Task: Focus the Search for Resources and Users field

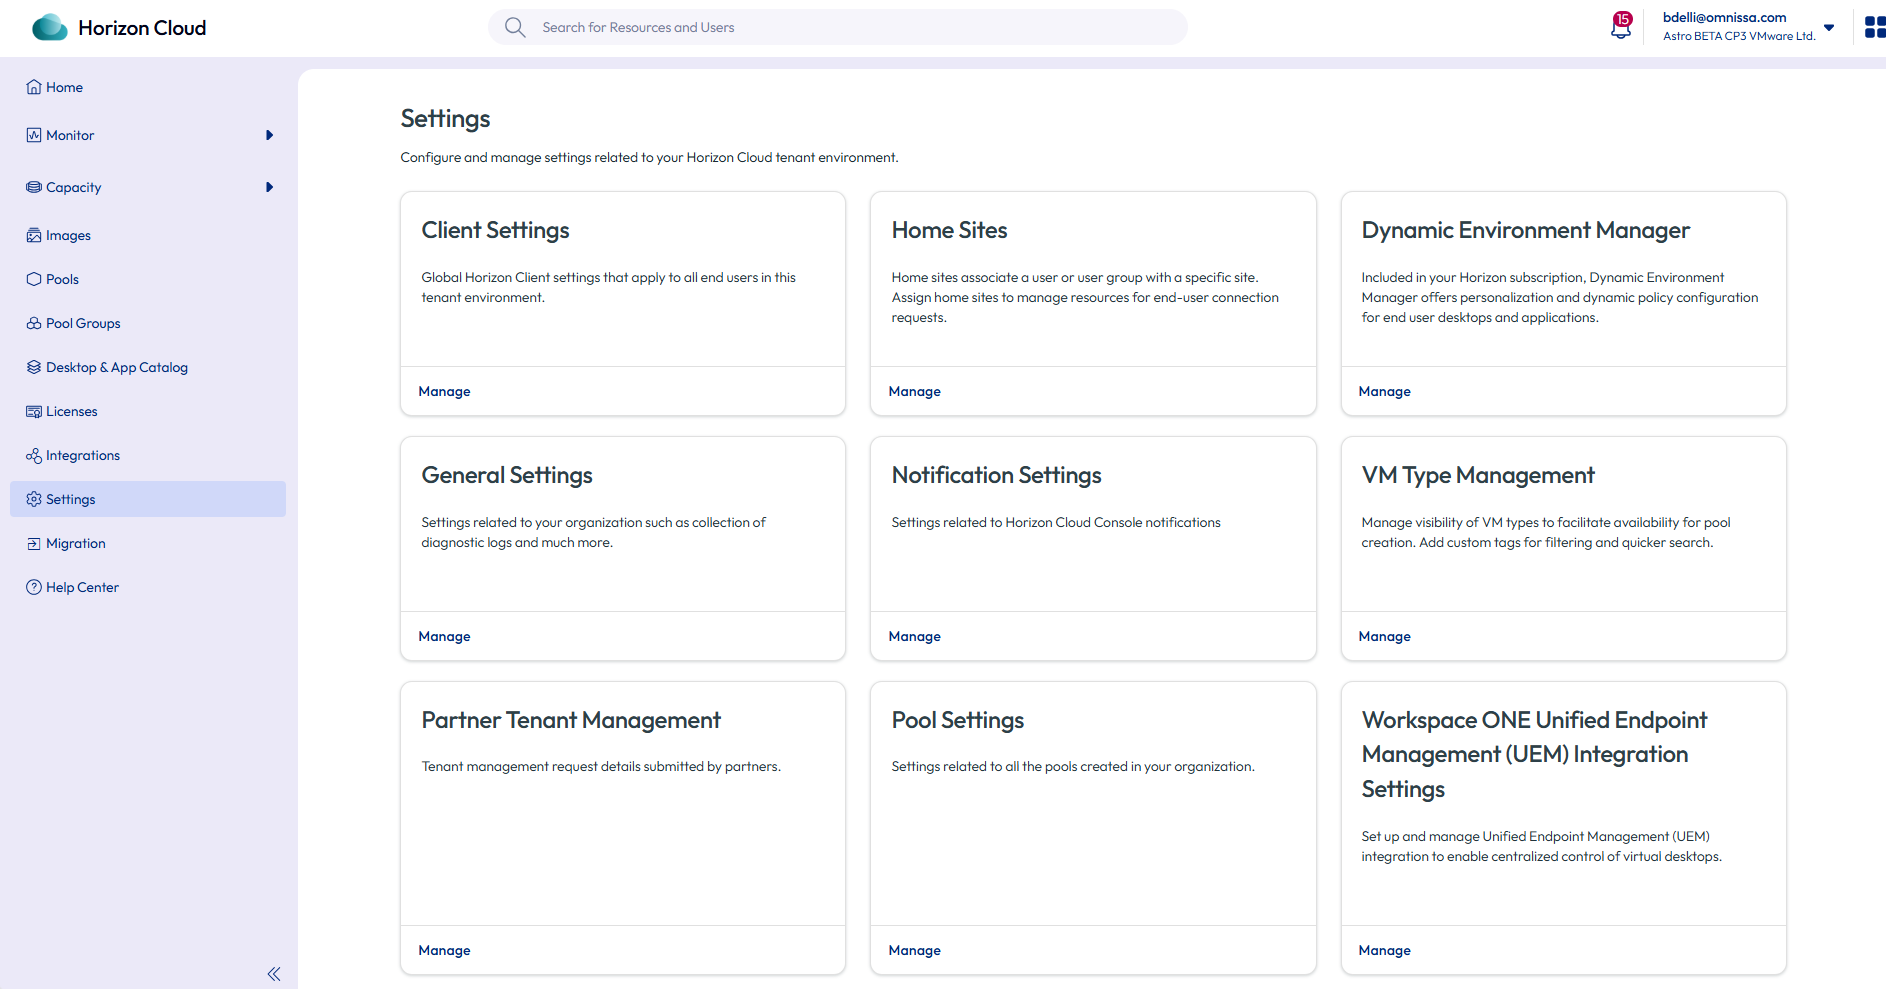Action: click(x=838, y=27)
